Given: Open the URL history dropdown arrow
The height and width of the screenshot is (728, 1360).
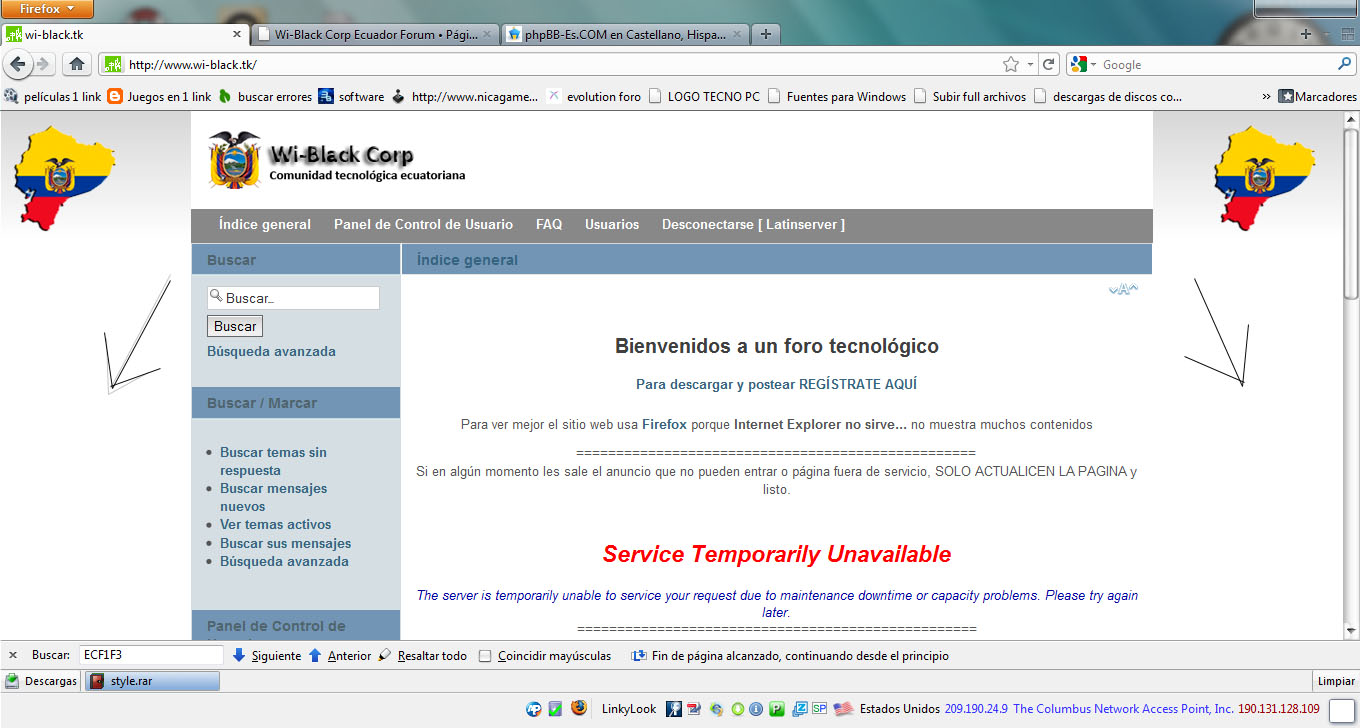Looking at the screenshot, I should tap(1030, 64).
